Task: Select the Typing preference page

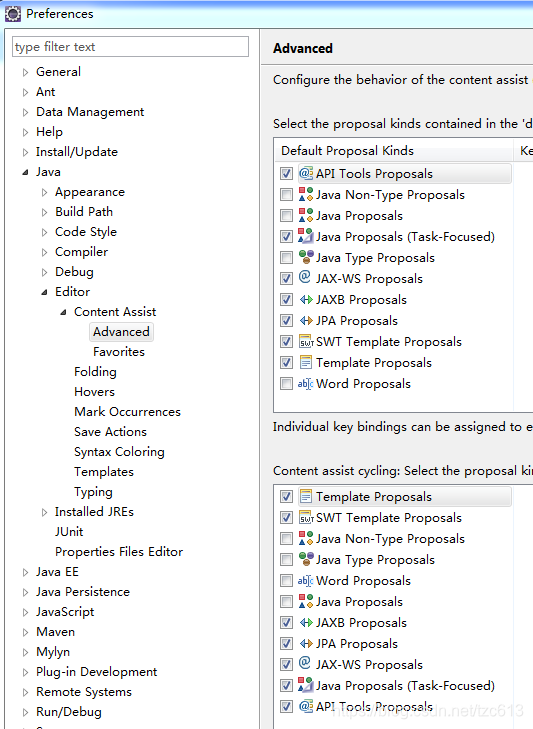Action: pyautogui.click(x=93, y=492)
